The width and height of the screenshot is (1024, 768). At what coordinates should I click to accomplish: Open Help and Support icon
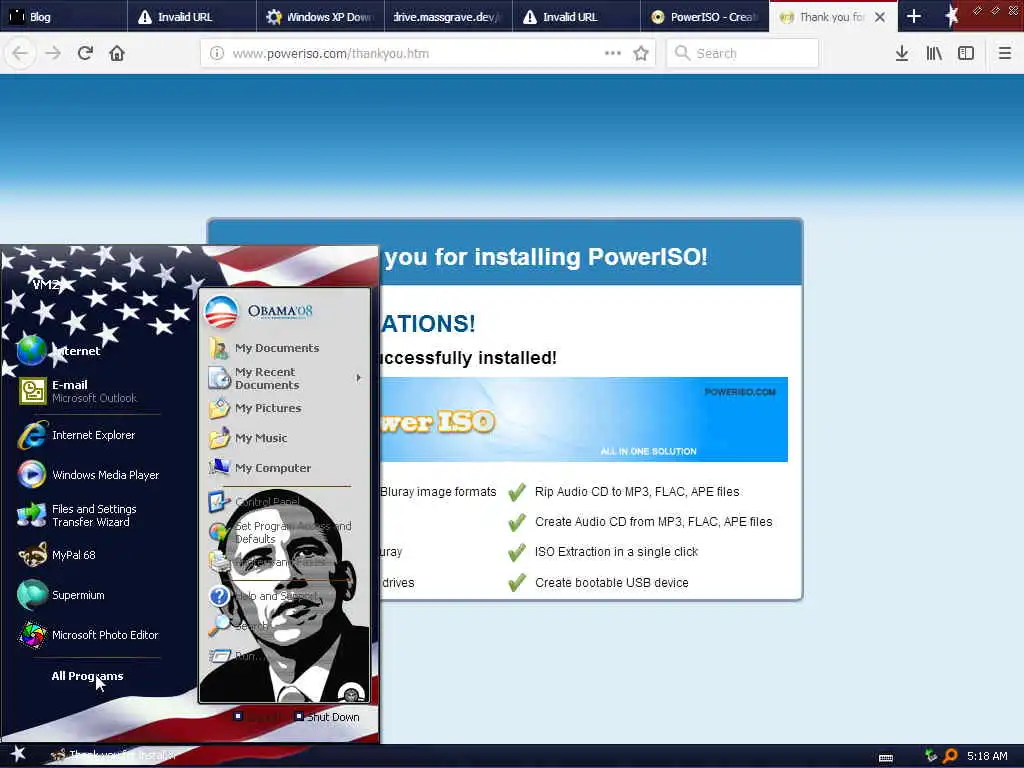coord(219,596)
